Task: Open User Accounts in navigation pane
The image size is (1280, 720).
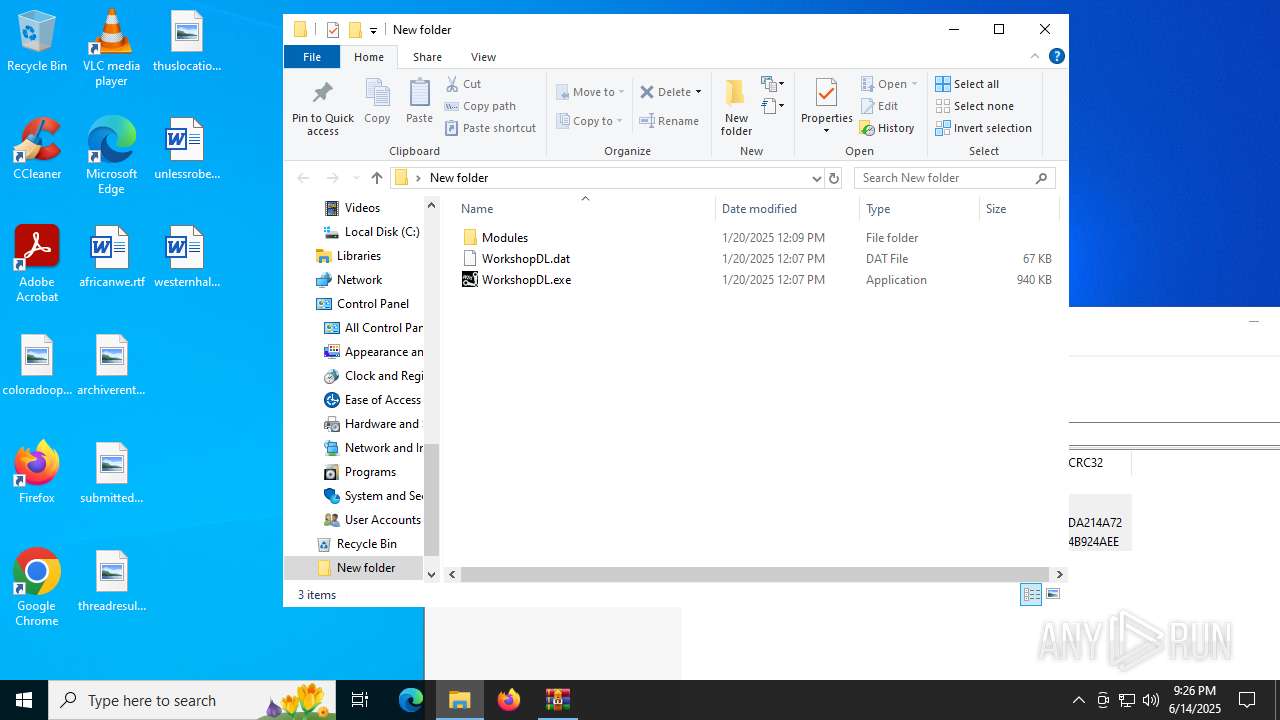Action: [x=372, y=520]
